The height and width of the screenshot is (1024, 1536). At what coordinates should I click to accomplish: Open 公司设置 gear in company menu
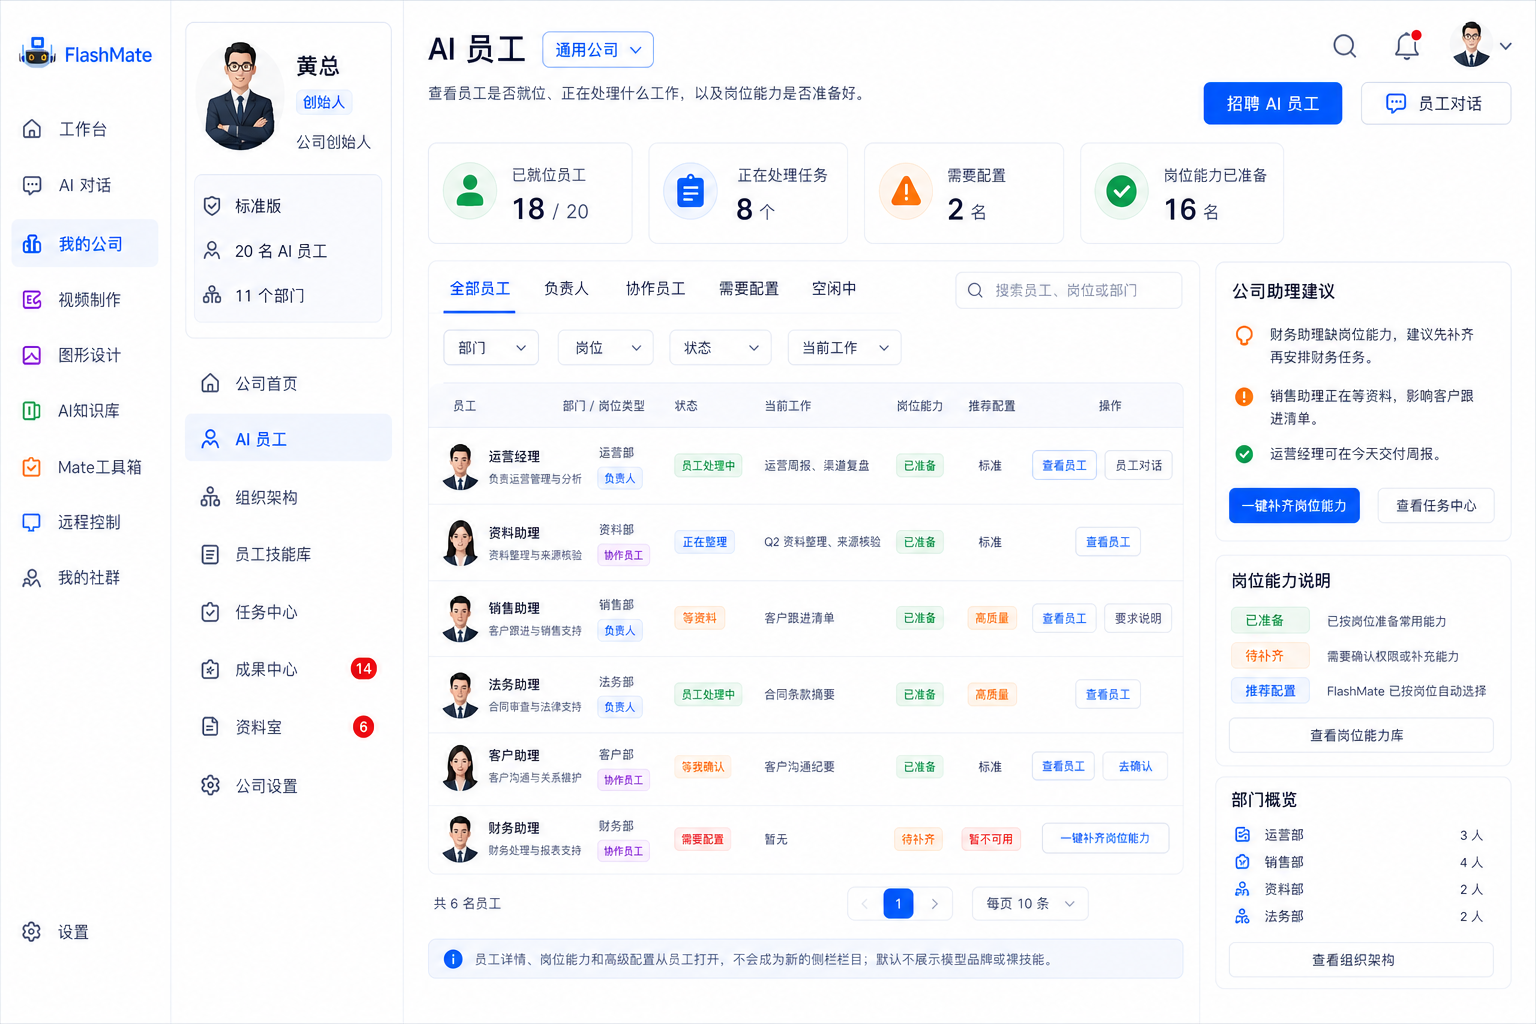(210, 785)
